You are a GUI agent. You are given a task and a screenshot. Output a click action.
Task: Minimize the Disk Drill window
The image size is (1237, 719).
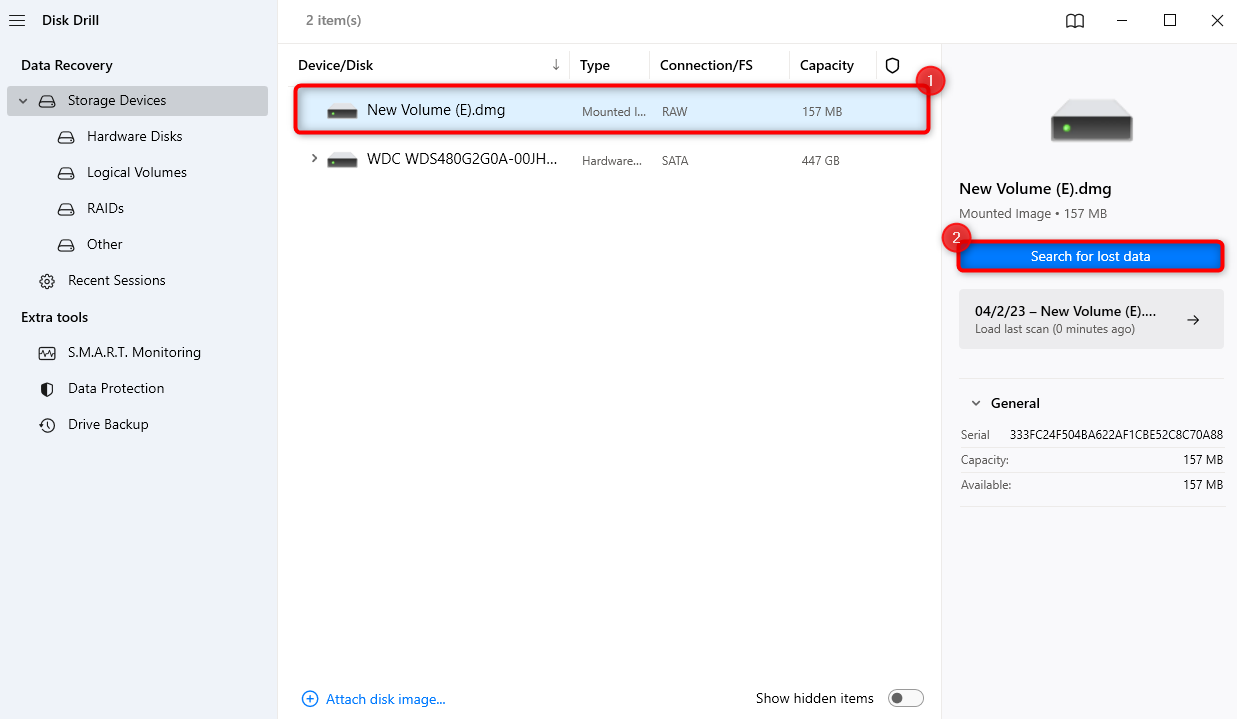pyautogui.click(x=1123, y=20)
